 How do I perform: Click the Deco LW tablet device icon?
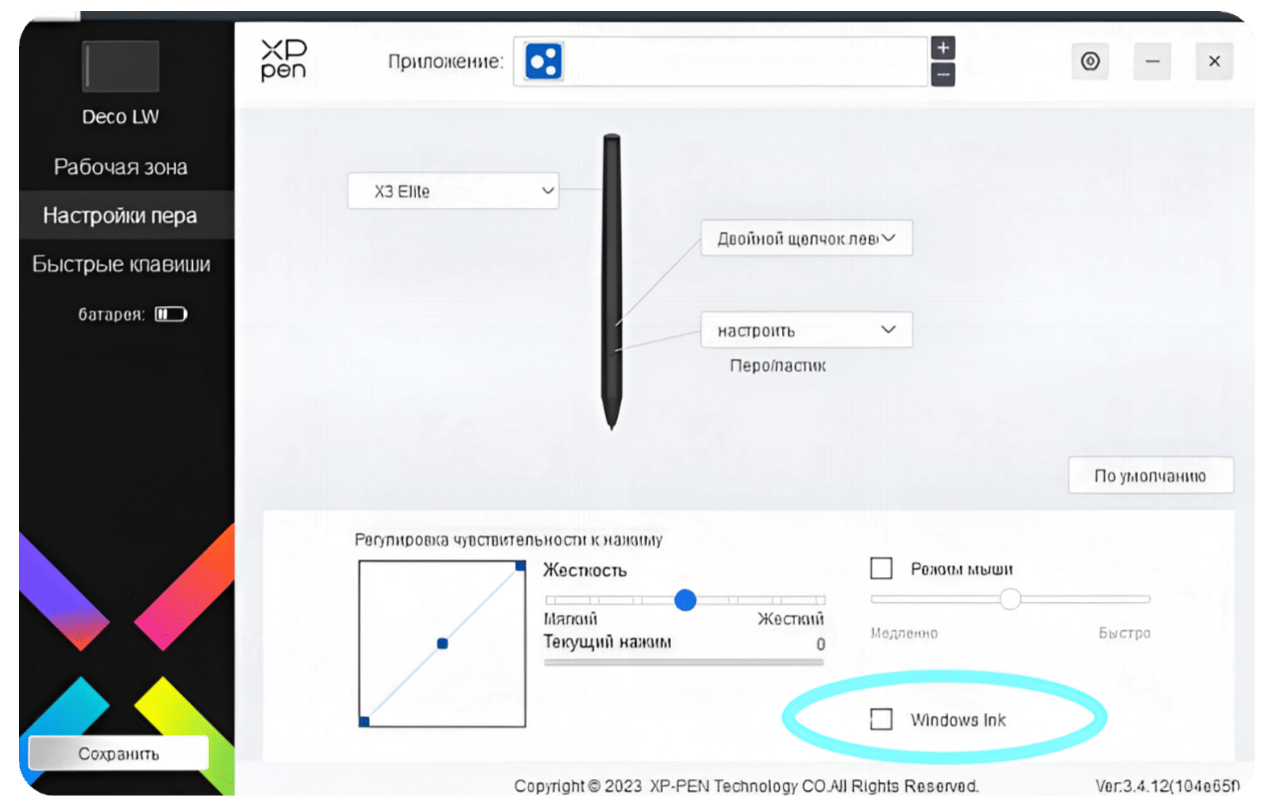120,68
